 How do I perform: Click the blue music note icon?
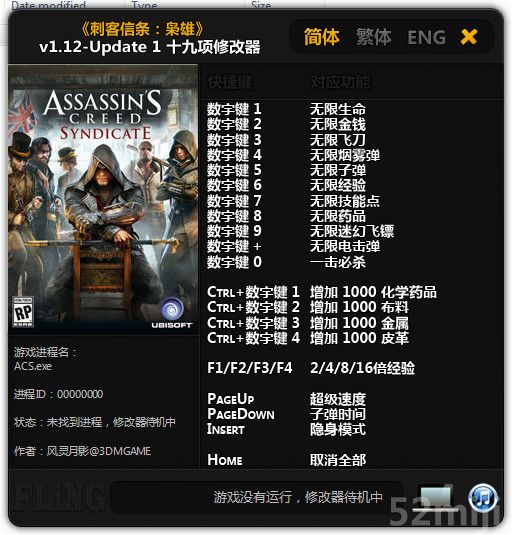coord(482,498)
